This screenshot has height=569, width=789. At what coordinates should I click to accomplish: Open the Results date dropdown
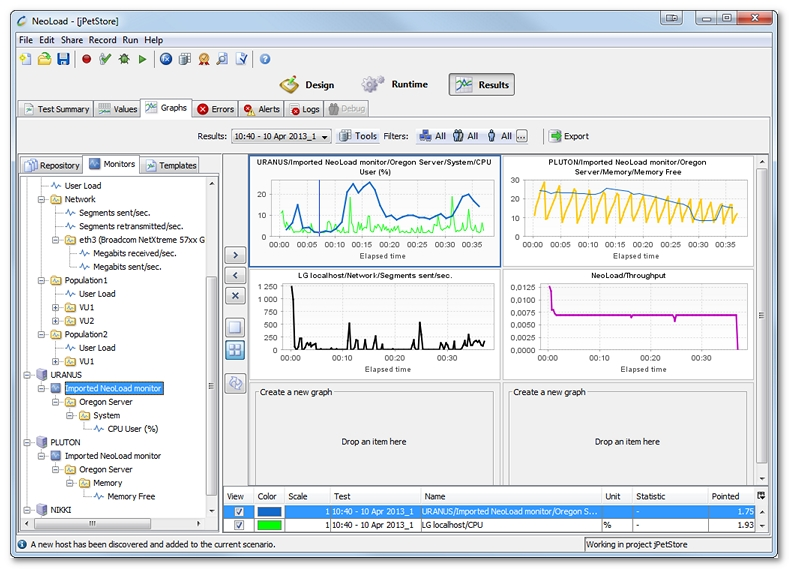point(326,137)
